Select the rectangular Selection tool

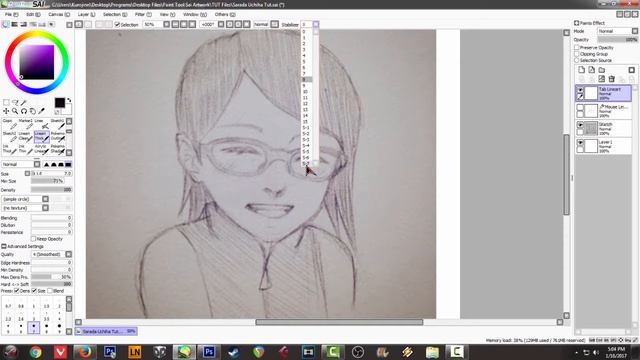(6, 102)
